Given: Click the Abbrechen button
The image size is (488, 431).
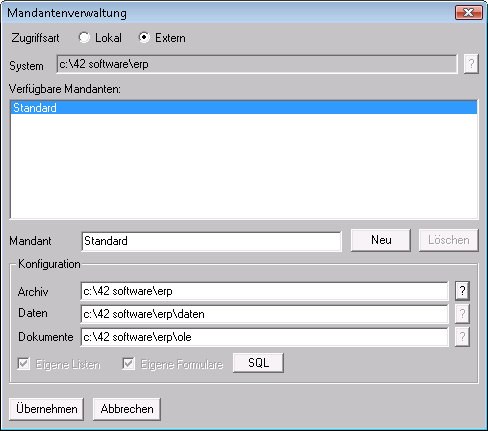Looking at the screenshot, I should [x=127, y=409].
